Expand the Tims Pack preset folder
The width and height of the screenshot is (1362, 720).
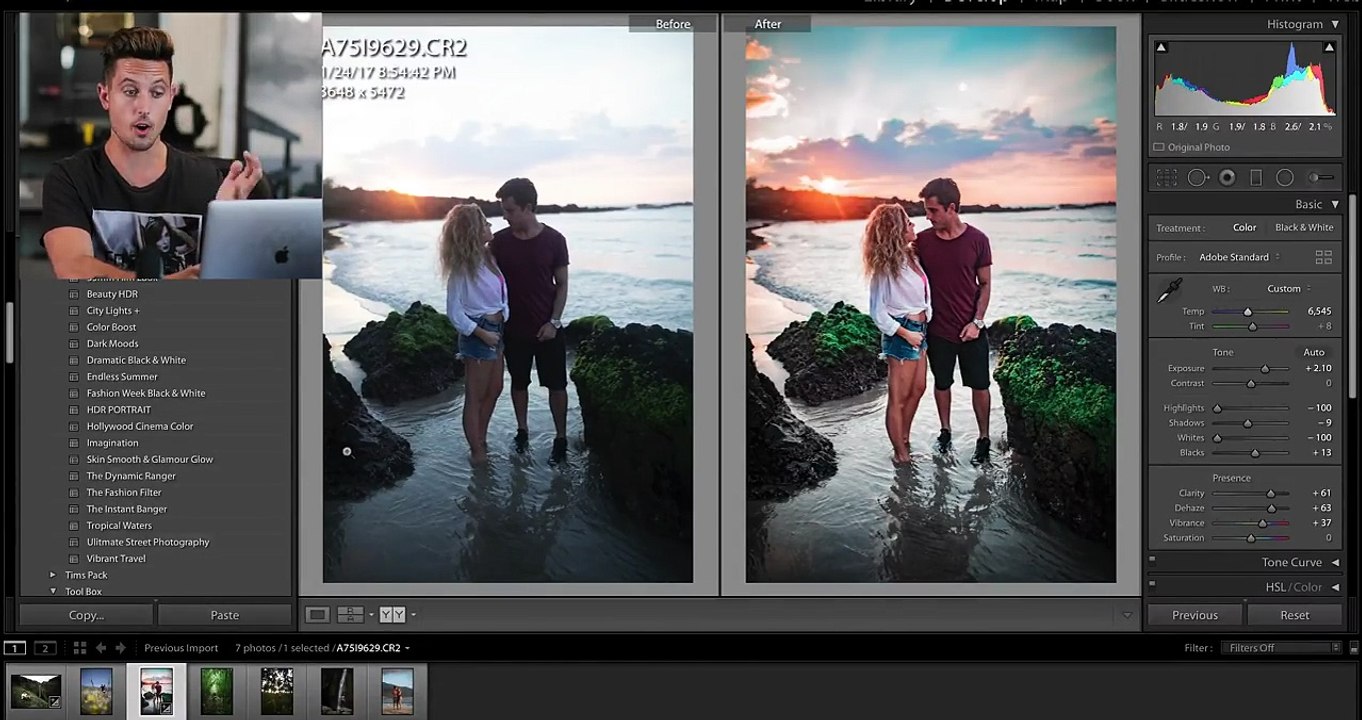pos(53,575)
